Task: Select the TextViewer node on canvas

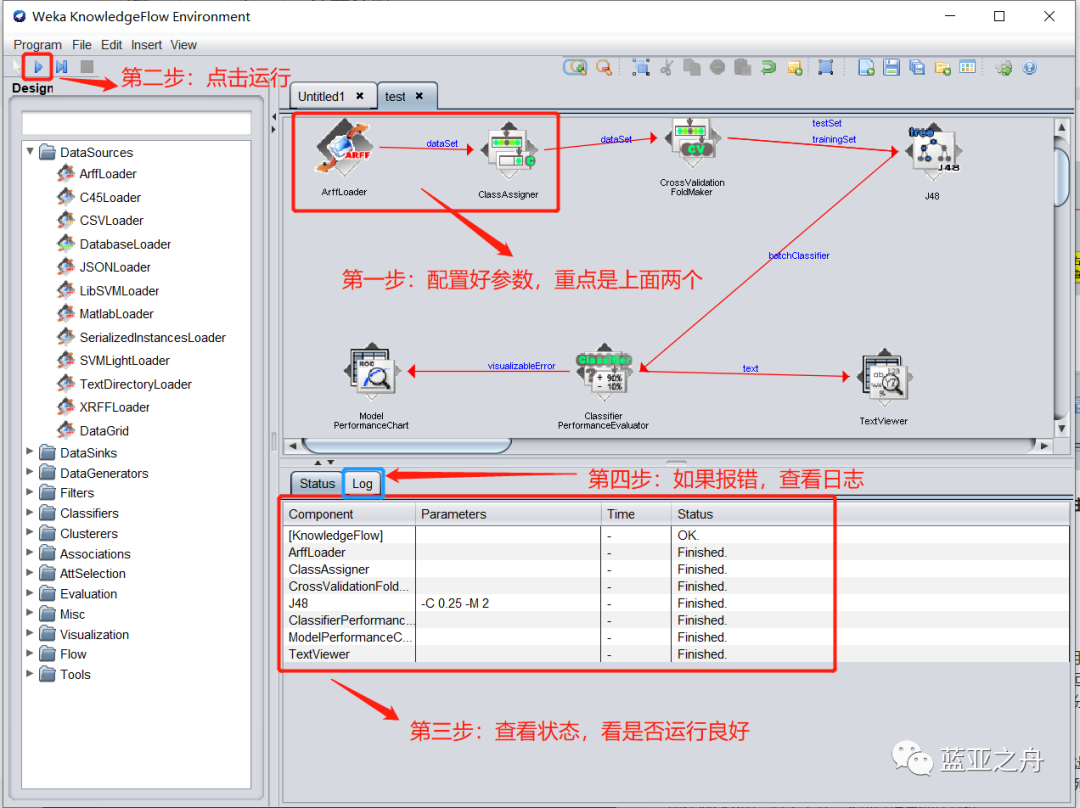Action: pos(884,377)
